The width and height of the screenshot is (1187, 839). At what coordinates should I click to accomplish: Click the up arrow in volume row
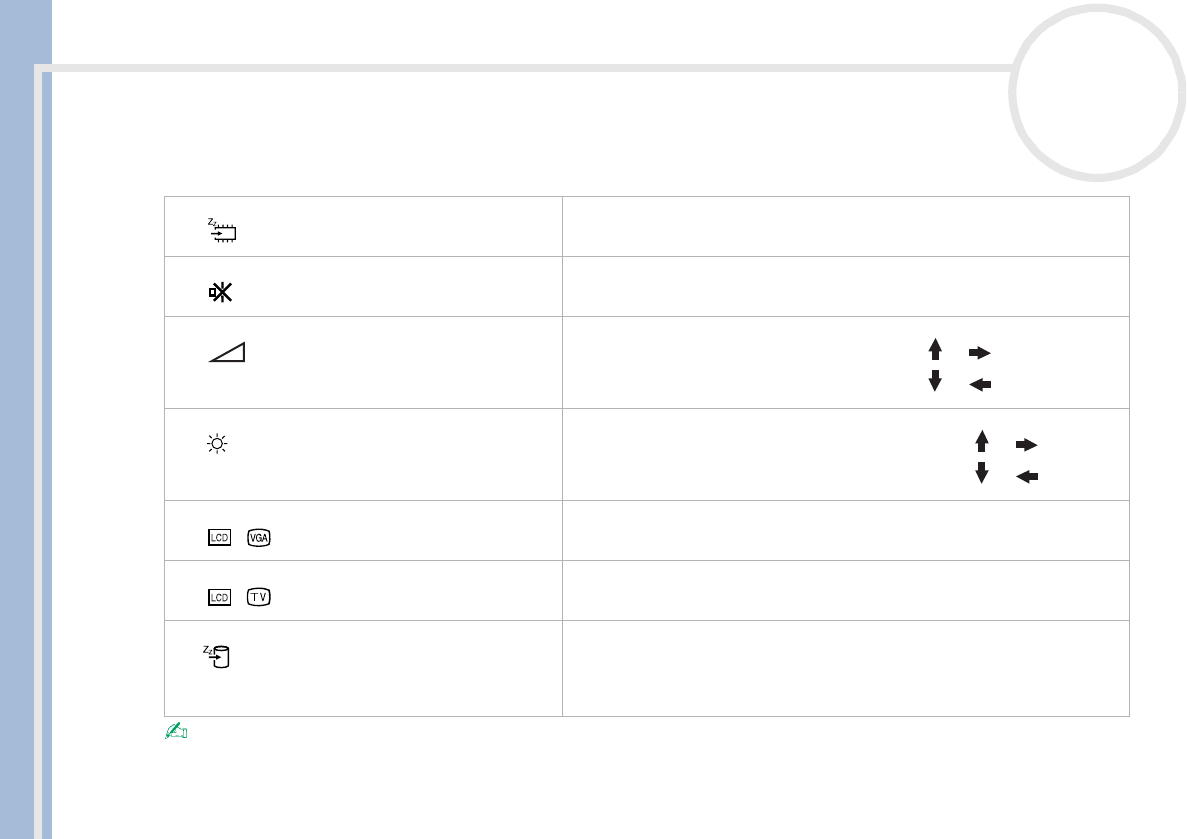[935, 349]
